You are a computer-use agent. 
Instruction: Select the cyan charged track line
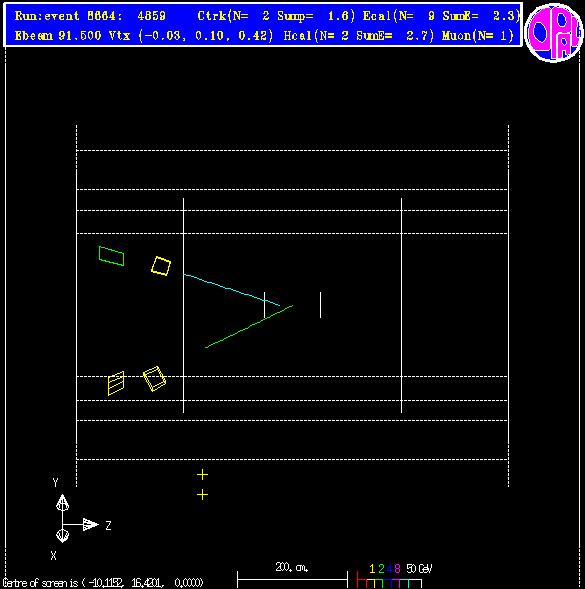pos(231,290)
